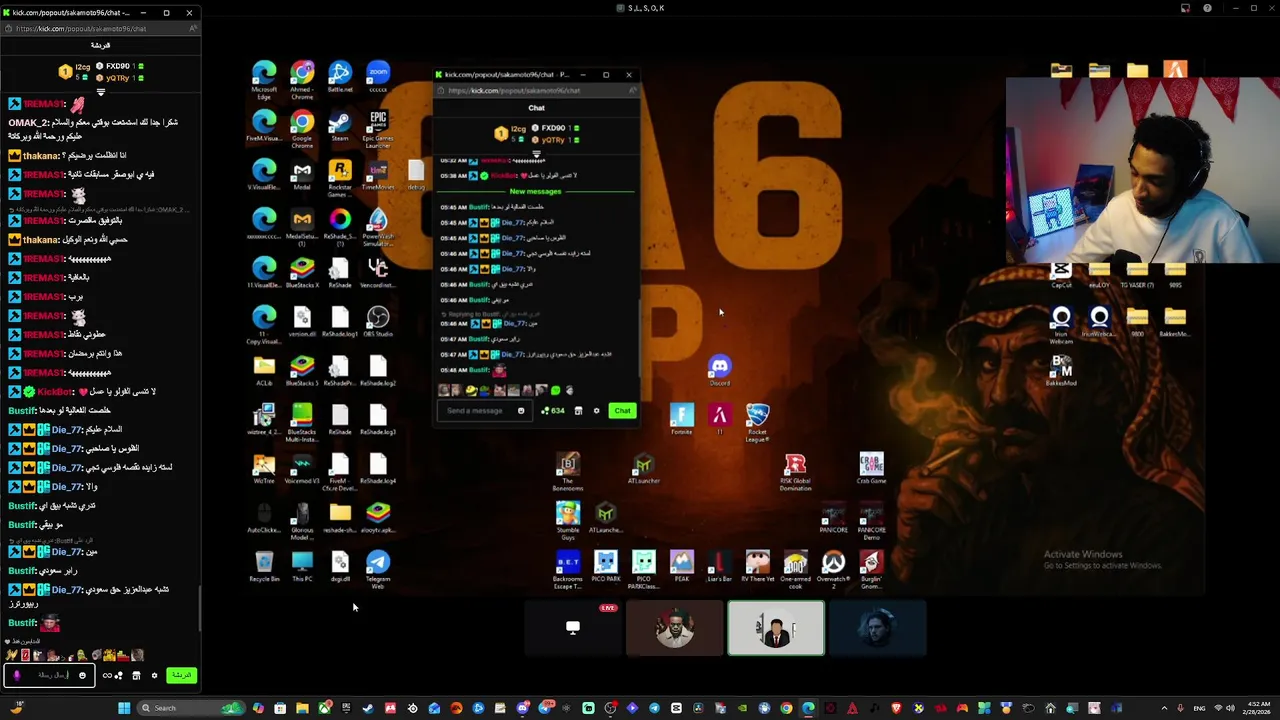Open the Backrooms Escape Together icon
This screenshot has height=720, width=1280.
(x=567, y=568)
